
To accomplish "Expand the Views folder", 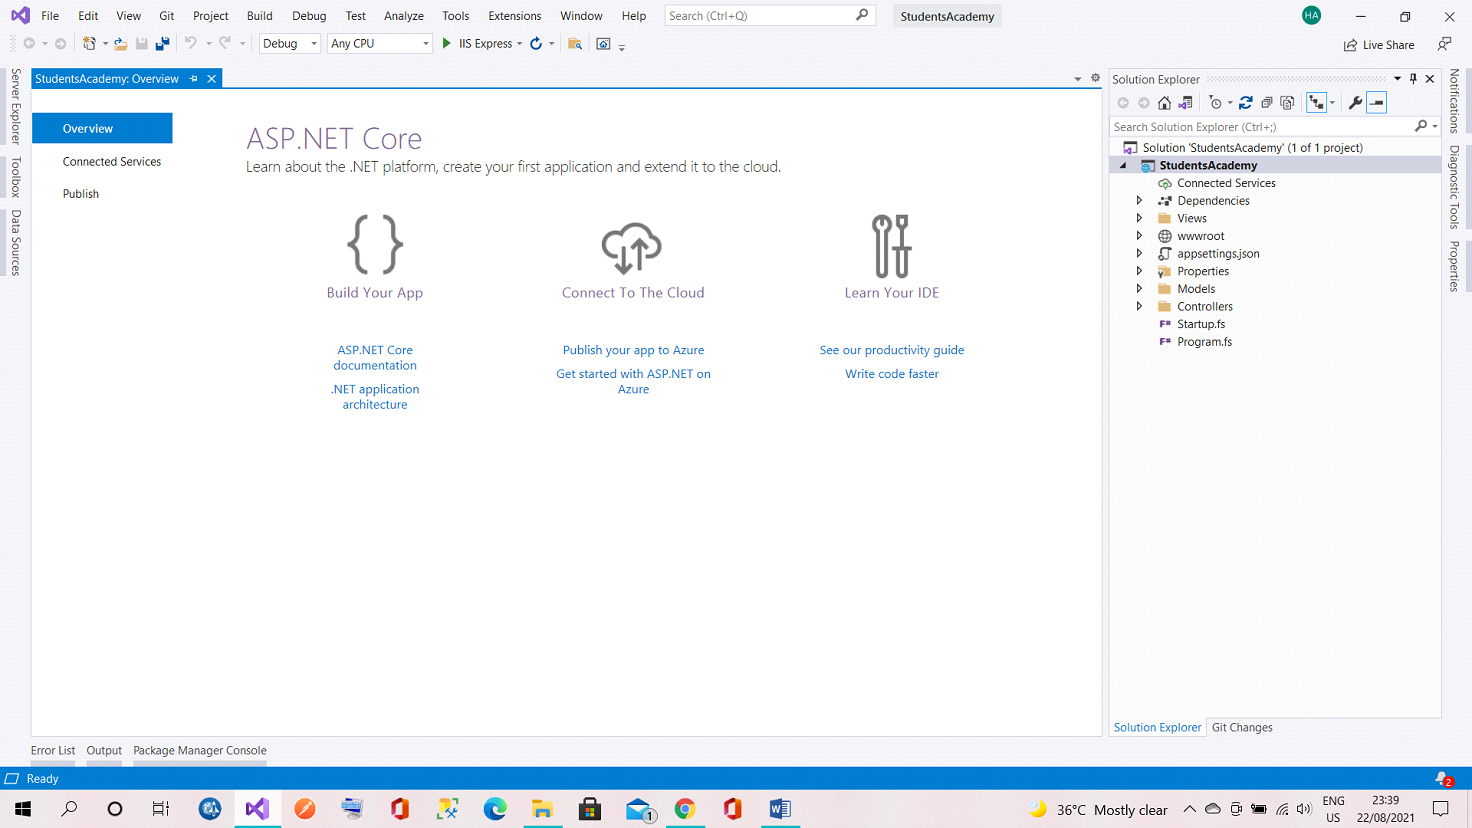I will (x=1139, y=218).
